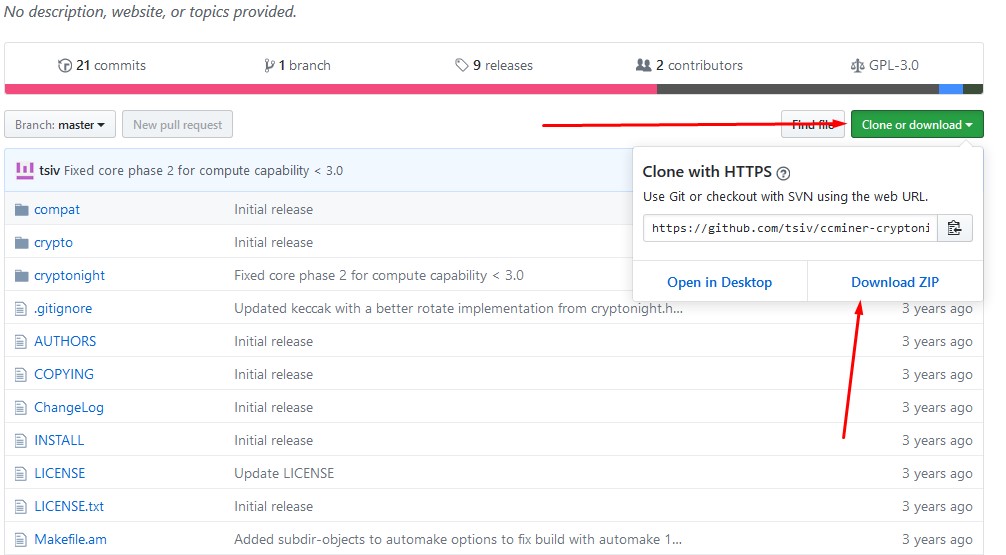The width and height of the screenshot is (1006, 555).
Task: Open the LICENSE file
Action: tap(60, 474)
